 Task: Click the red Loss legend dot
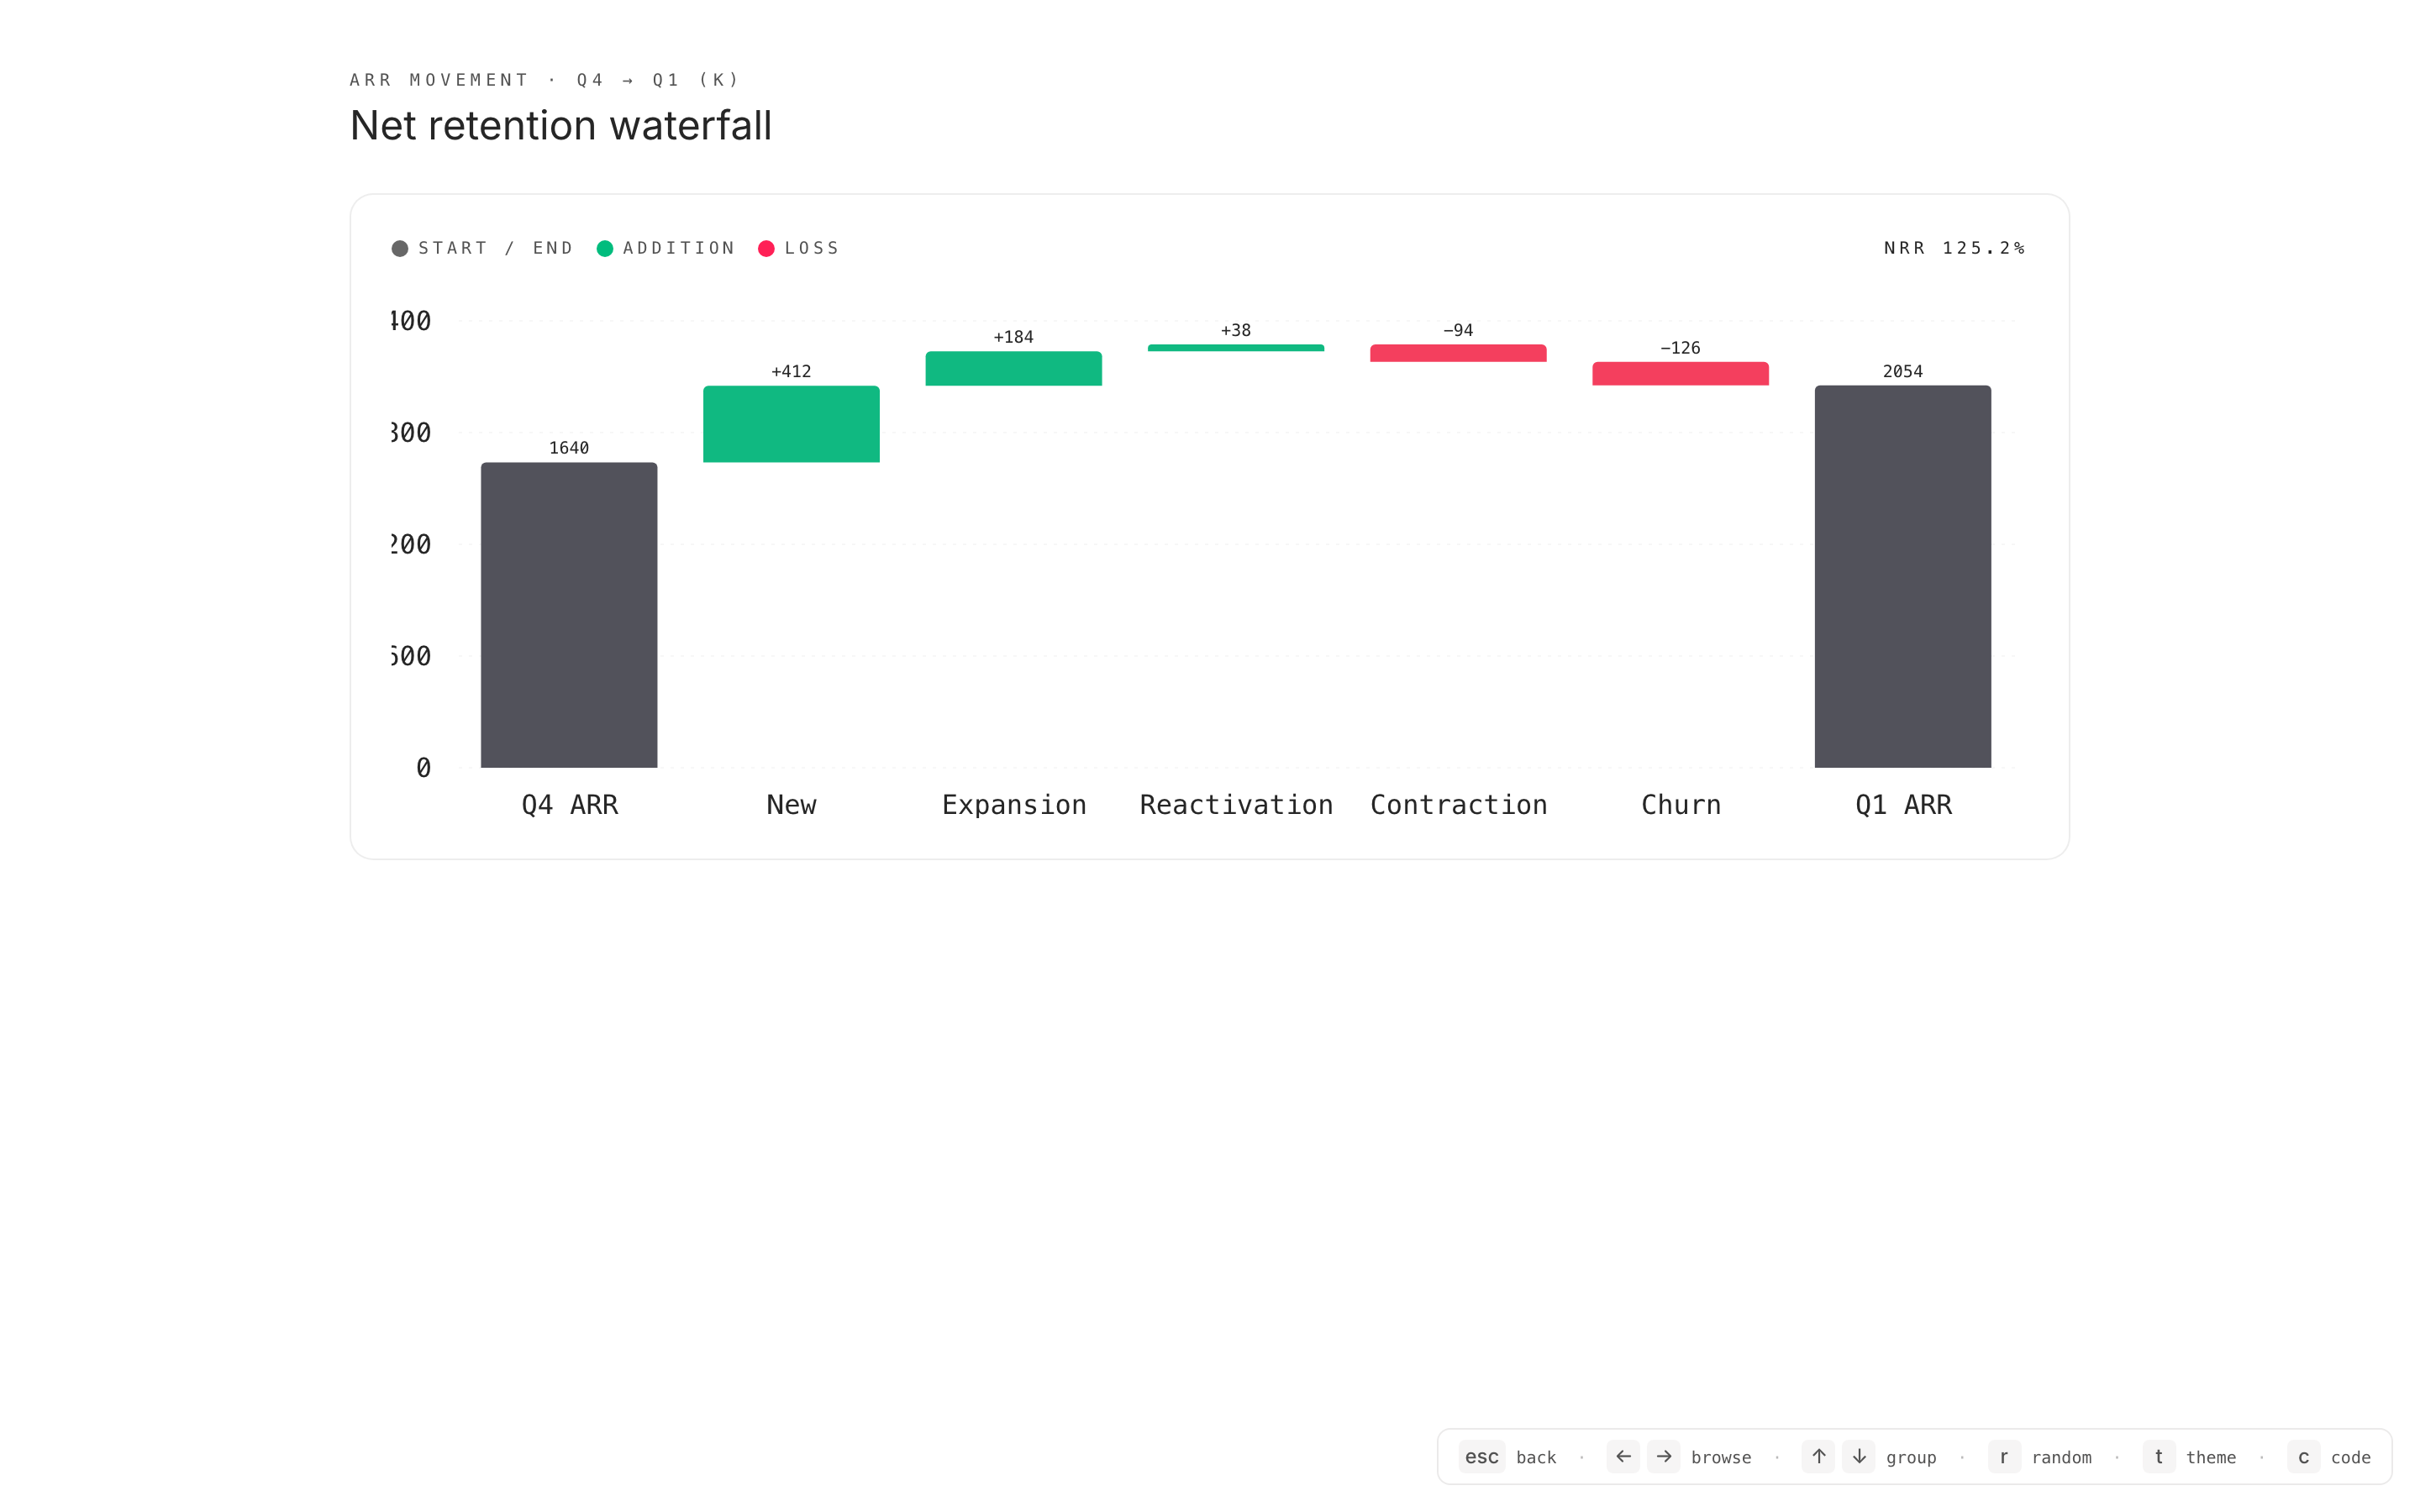point(766,248)
